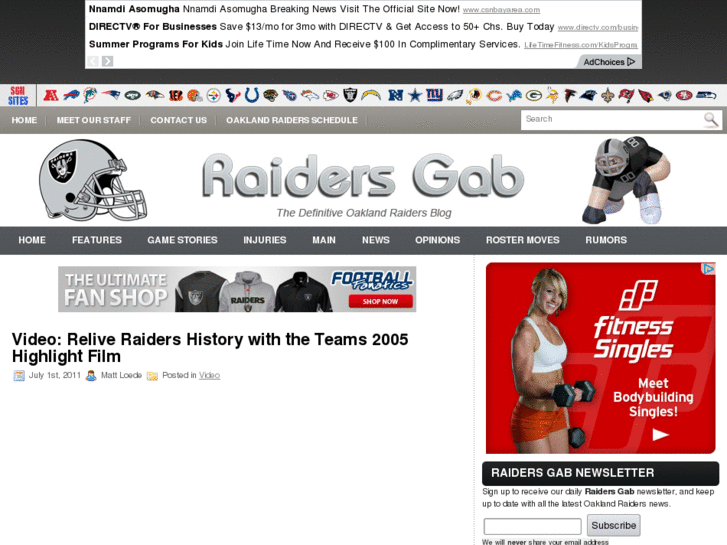Open the New York Jets icon
This screenshot has width=727, height=545.
[133, 96]
